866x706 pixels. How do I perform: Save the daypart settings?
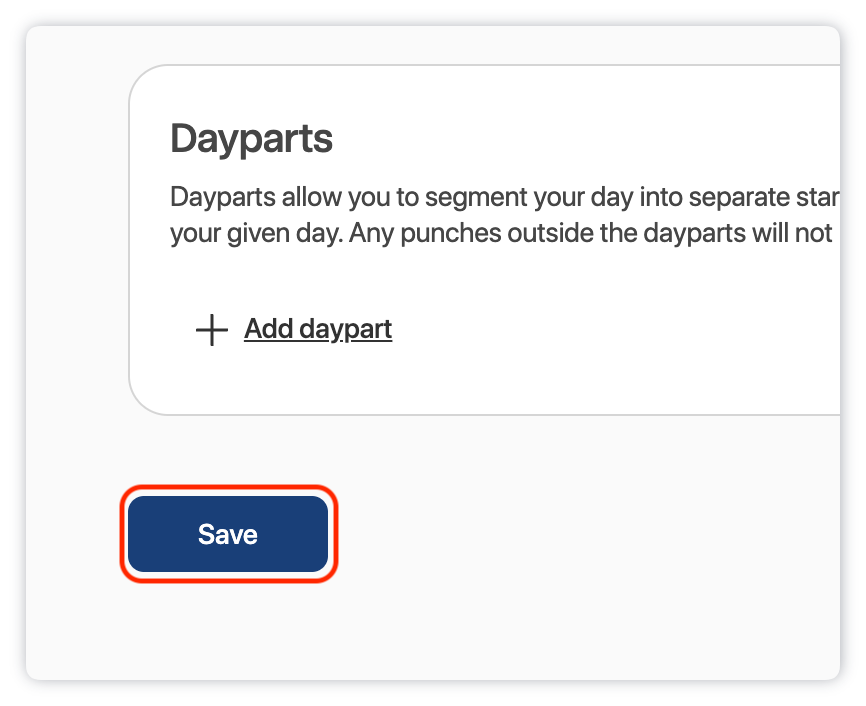(228, 534)
